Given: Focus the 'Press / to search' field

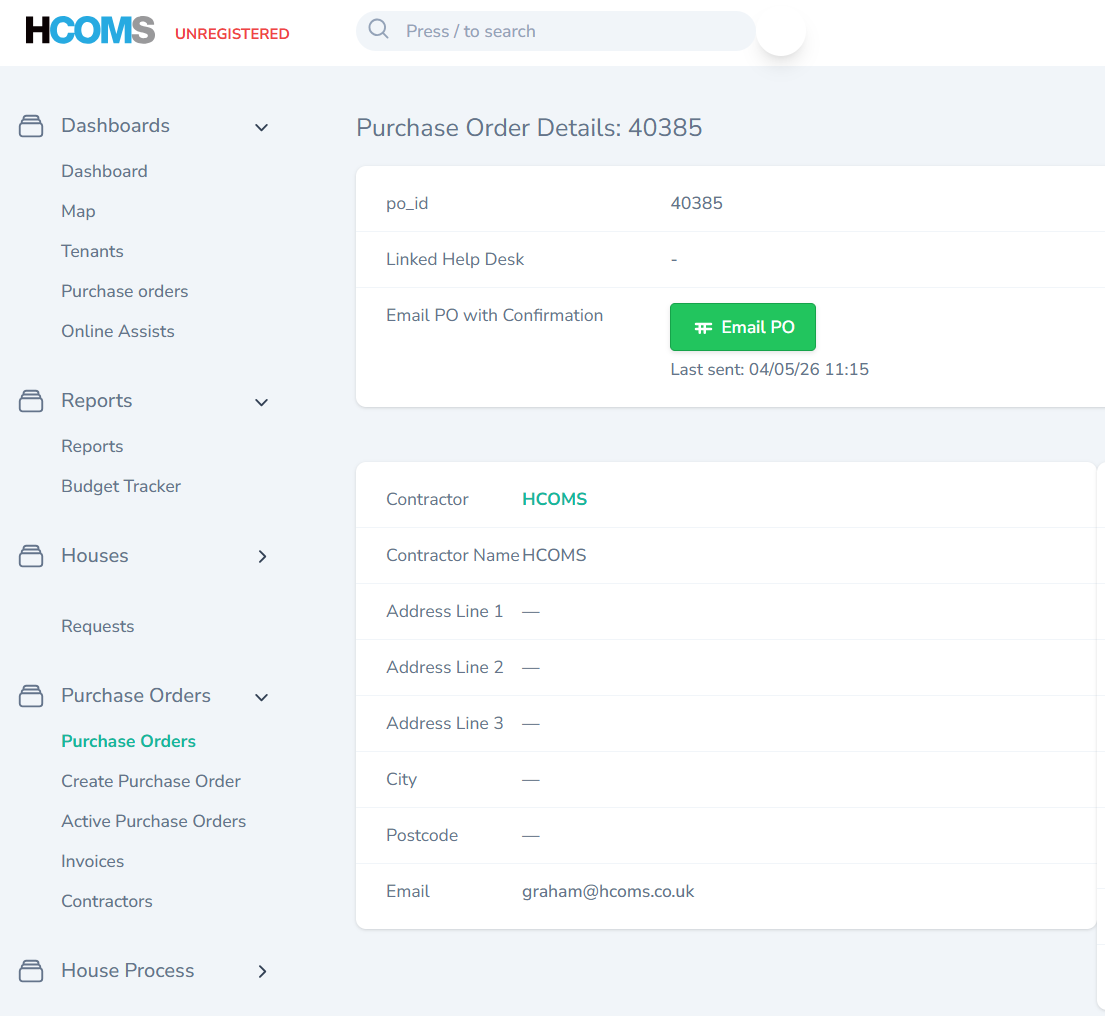Looking at the screenshot, I should [555, 31].
